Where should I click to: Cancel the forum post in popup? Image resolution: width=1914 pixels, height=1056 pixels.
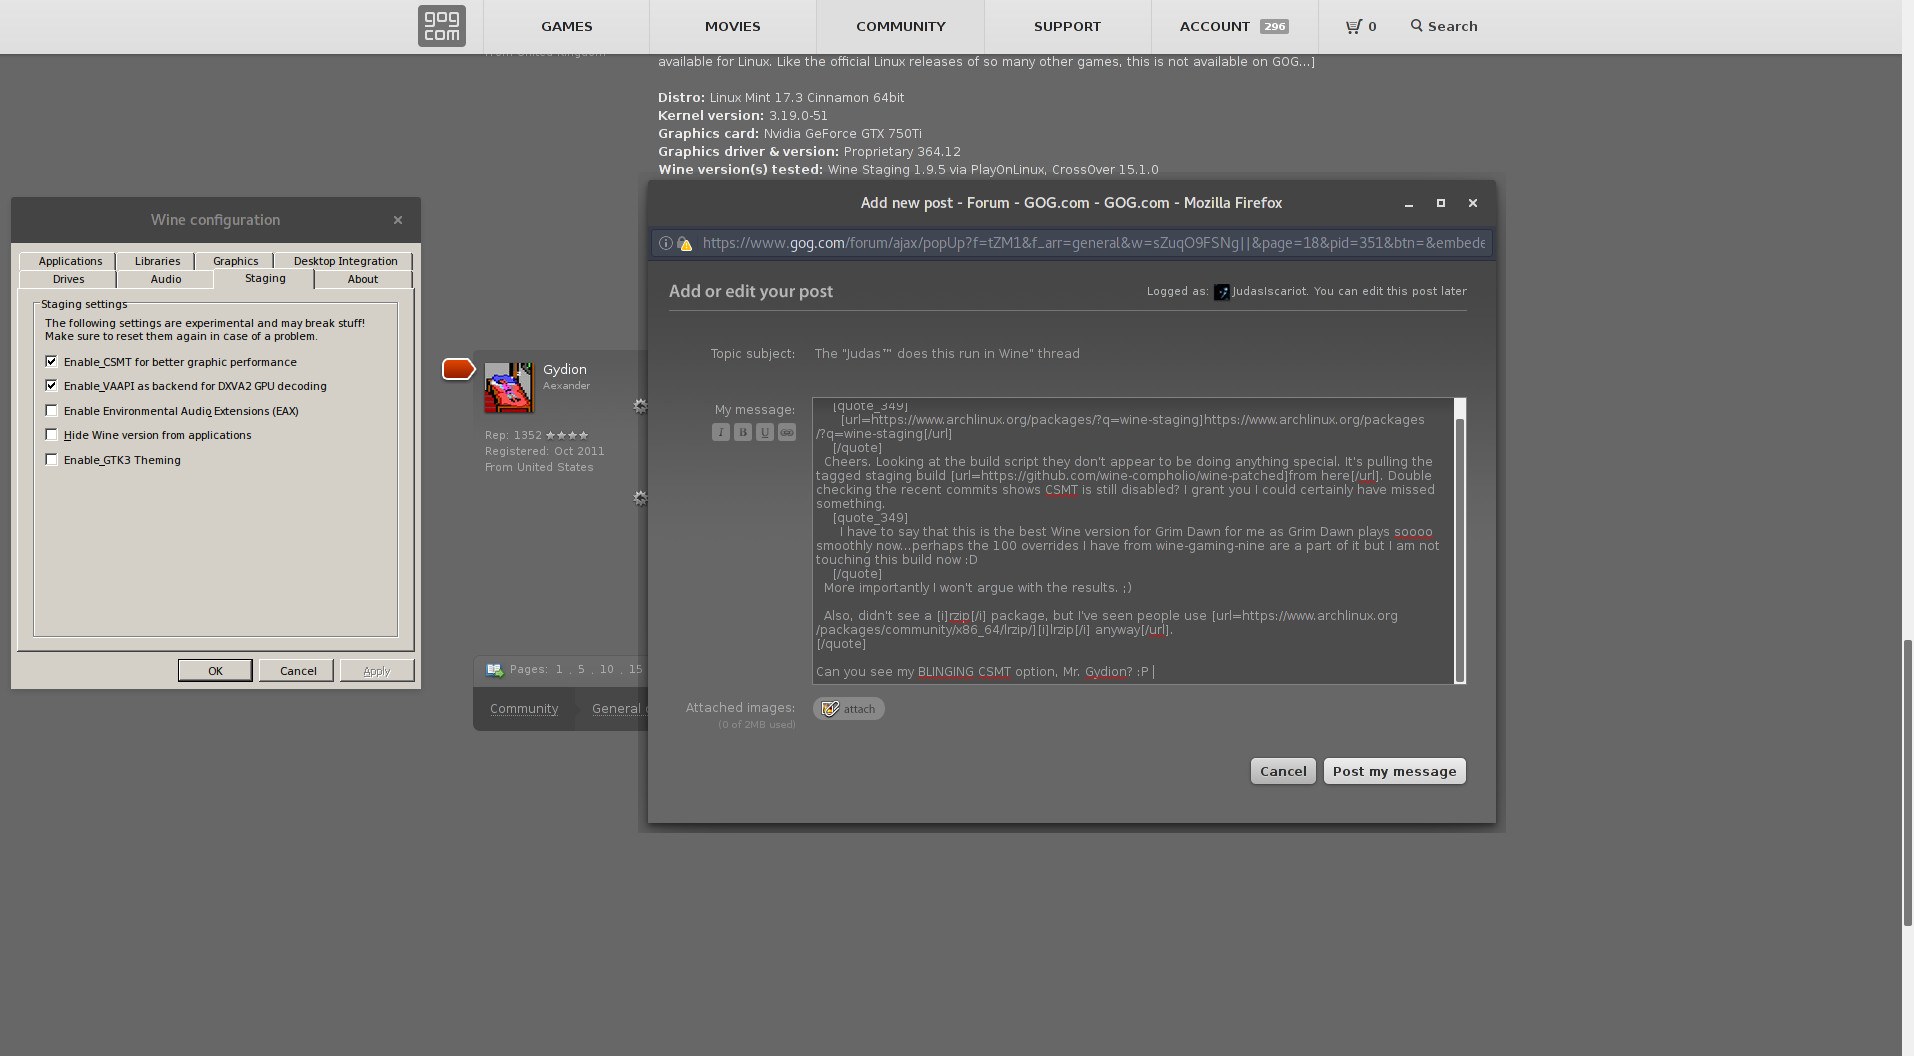(x=1283, y=771)
